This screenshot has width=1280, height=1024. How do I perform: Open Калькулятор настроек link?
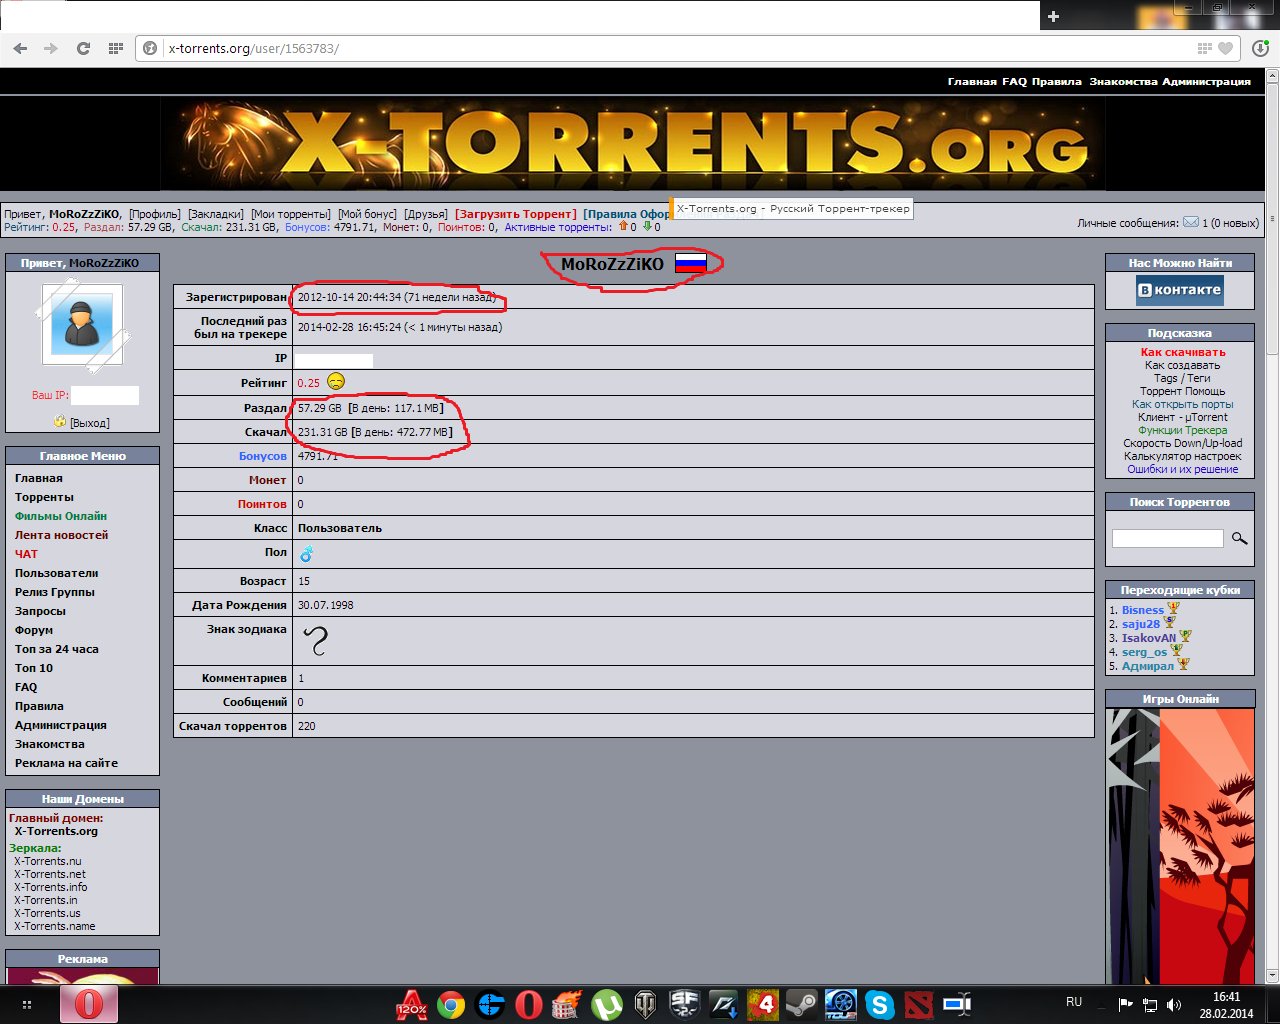tap(1183, 456)
